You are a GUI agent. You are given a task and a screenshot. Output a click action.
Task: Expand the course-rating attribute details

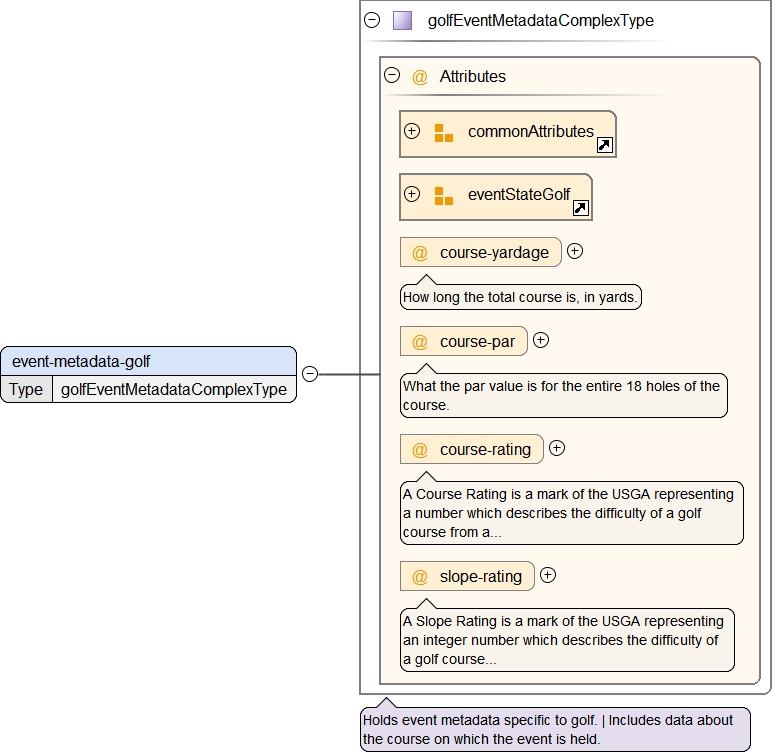[557, 449]
